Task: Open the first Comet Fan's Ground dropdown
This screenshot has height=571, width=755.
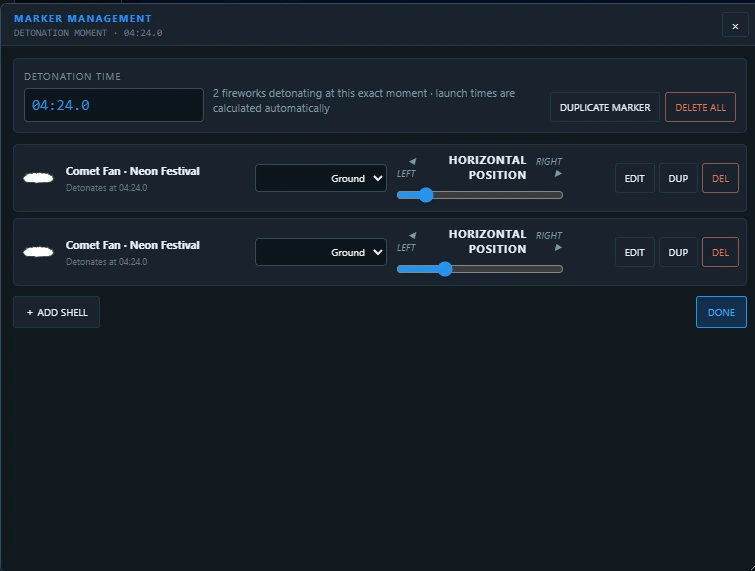Action: tap(321, 178)
